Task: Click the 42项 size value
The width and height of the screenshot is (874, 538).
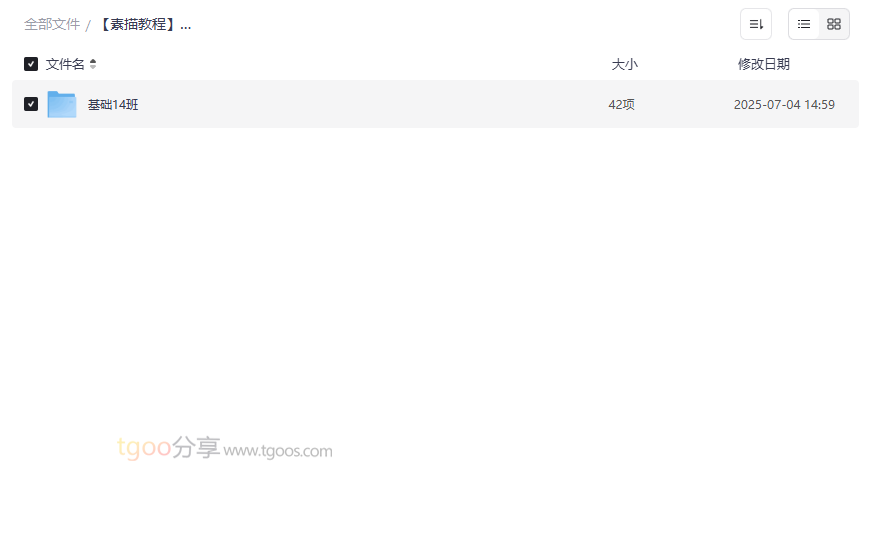Action: pos(621,104)
